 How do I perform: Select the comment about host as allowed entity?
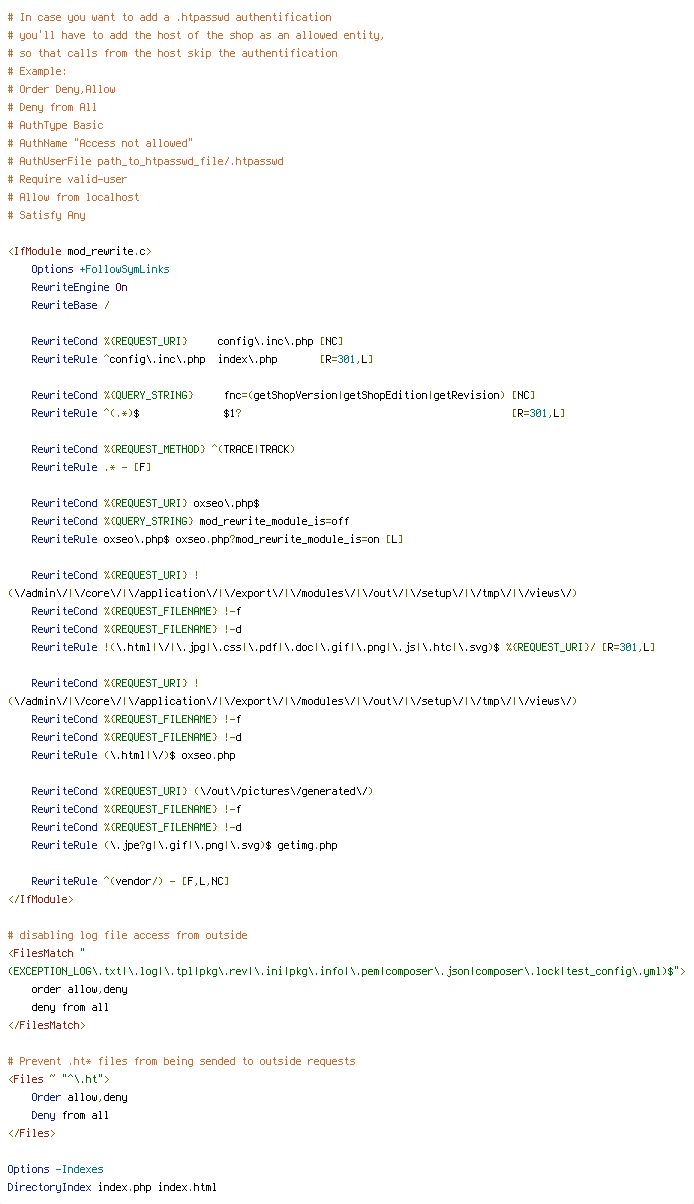pos(195,35)
